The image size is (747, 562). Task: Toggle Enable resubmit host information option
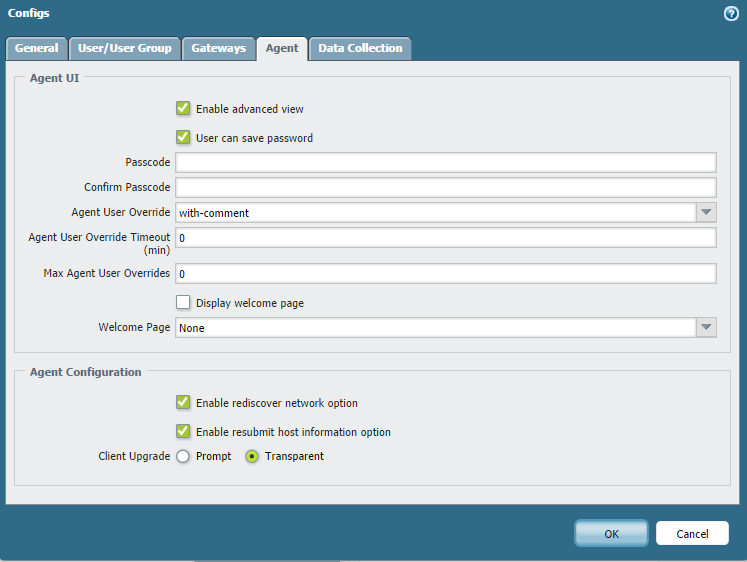pyautogui.click(x=183, y=431)
